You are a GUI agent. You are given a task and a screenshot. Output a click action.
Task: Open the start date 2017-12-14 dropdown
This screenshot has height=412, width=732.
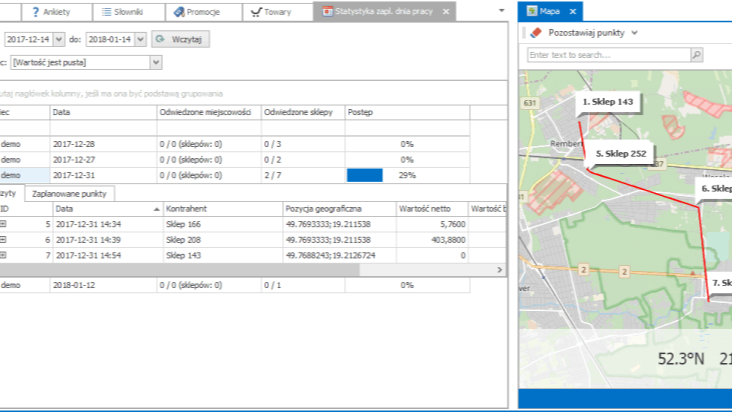point(58,39)
